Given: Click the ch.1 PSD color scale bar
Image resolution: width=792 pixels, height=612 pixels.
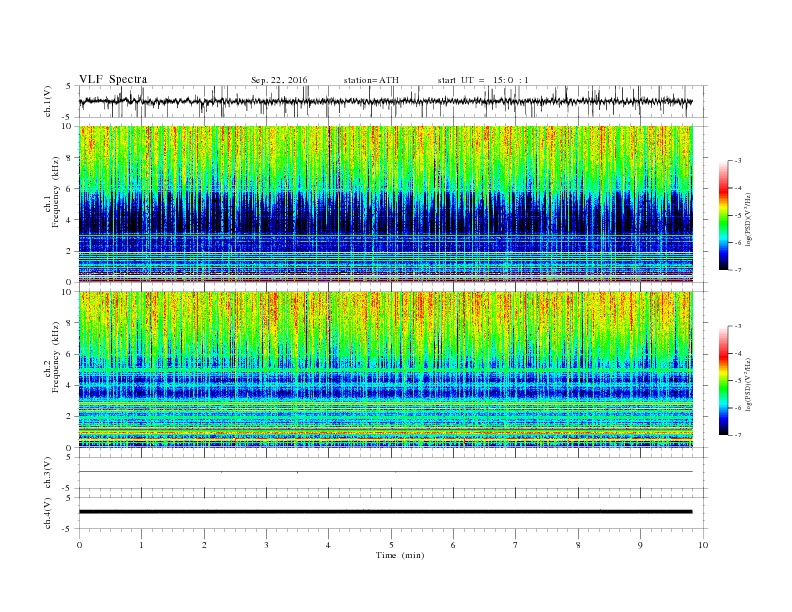Looking at the screenshot, I should click(x=723, y=215).
